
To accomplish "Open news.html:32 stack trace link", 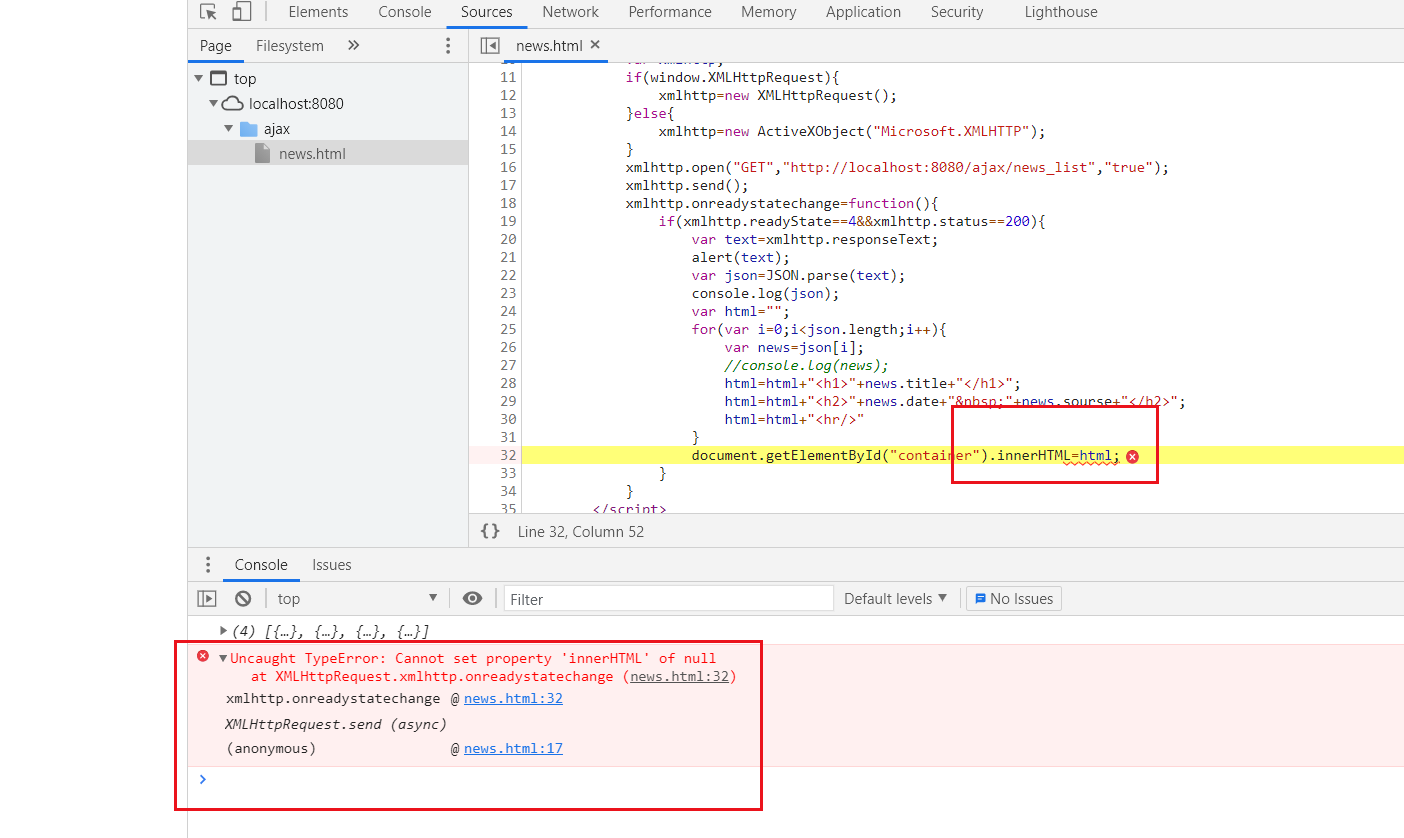I will 513,698.
